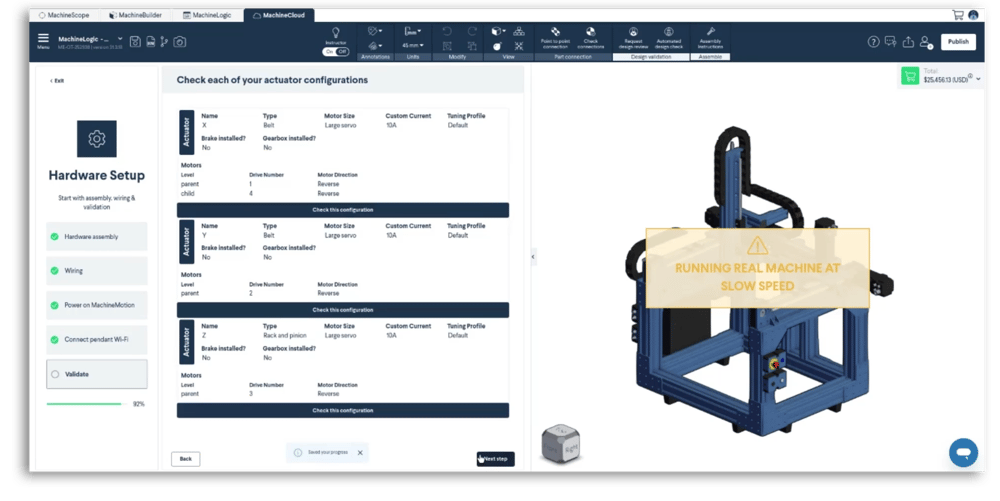Check X actuator configuration button
The height and width of the screenshot is (501, 1000).
point(343,210)
